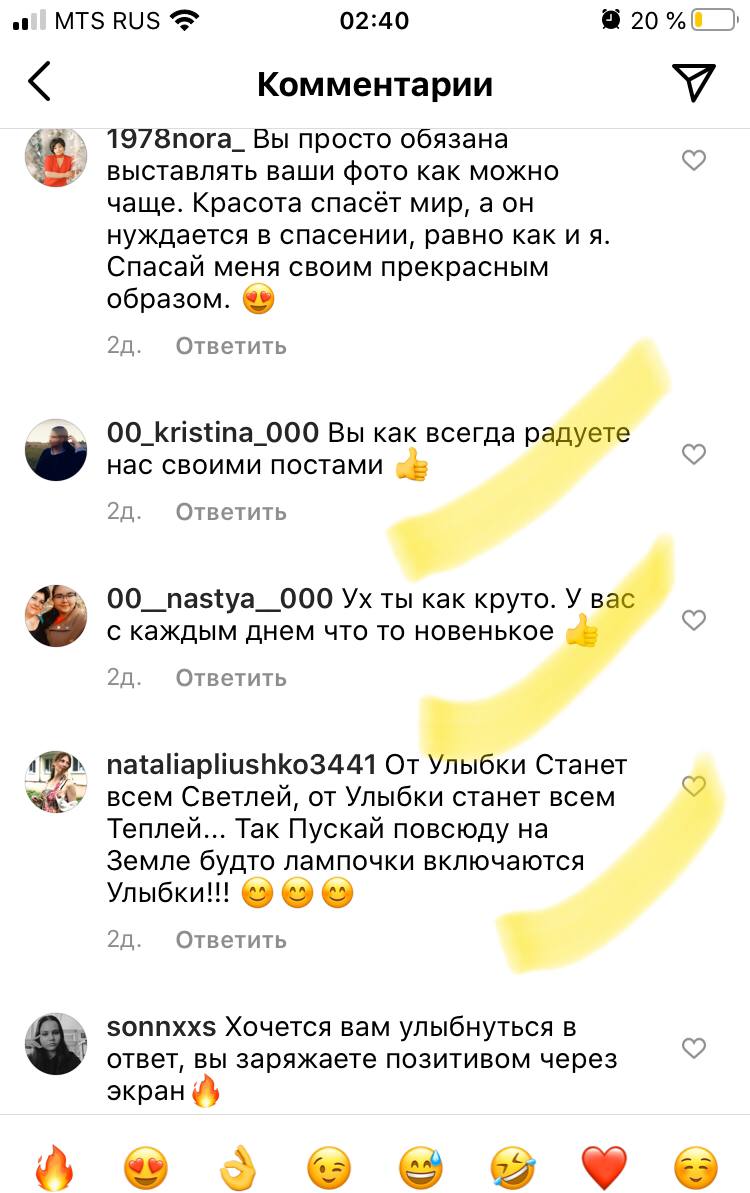750x1193 pixels.
Task: Insert the OK hand emoji reaction
Action: (x=238, y=1167)
